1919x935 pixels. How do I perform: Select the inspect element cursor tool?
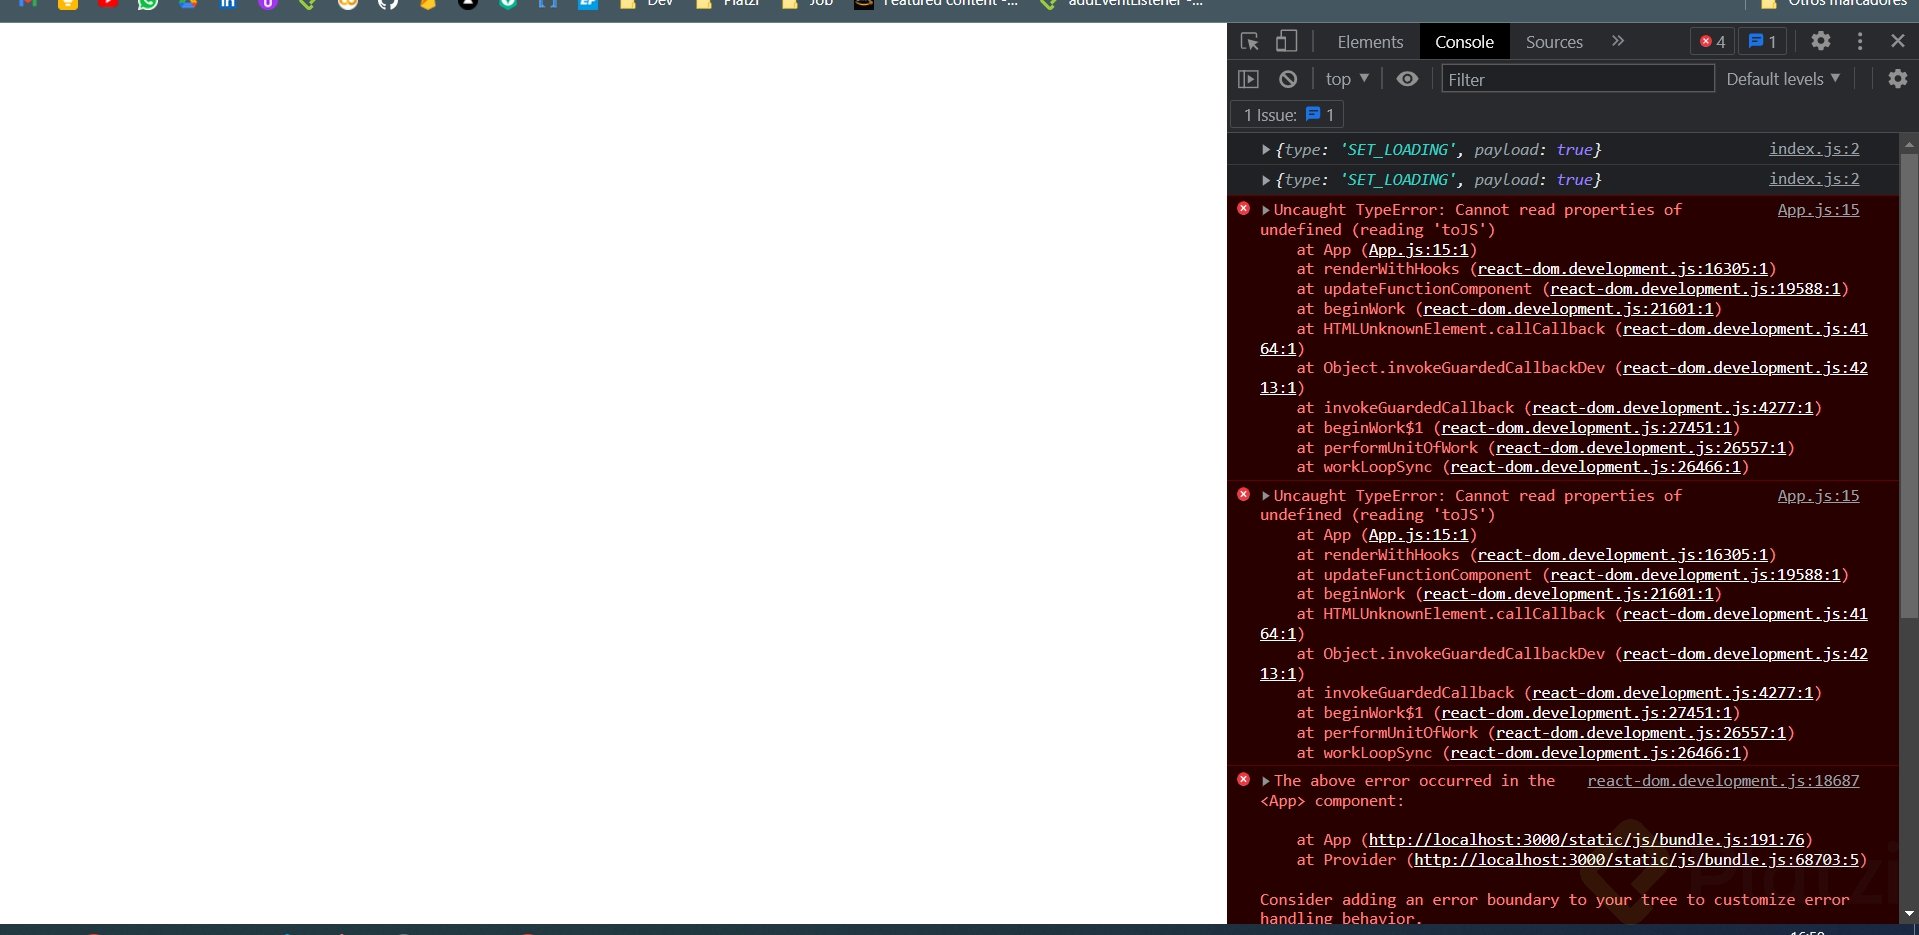(1248, 41)
